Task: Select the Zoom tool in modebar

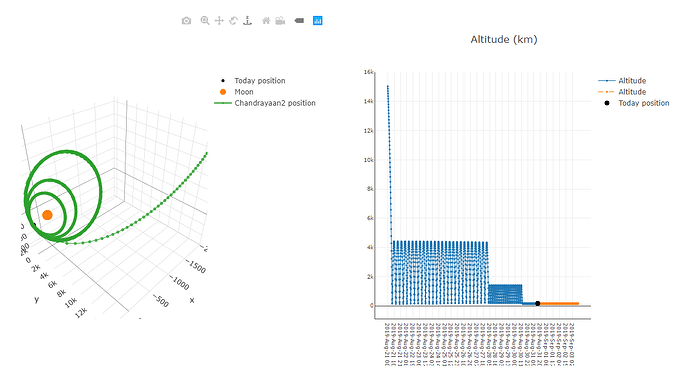Action: 205,21
